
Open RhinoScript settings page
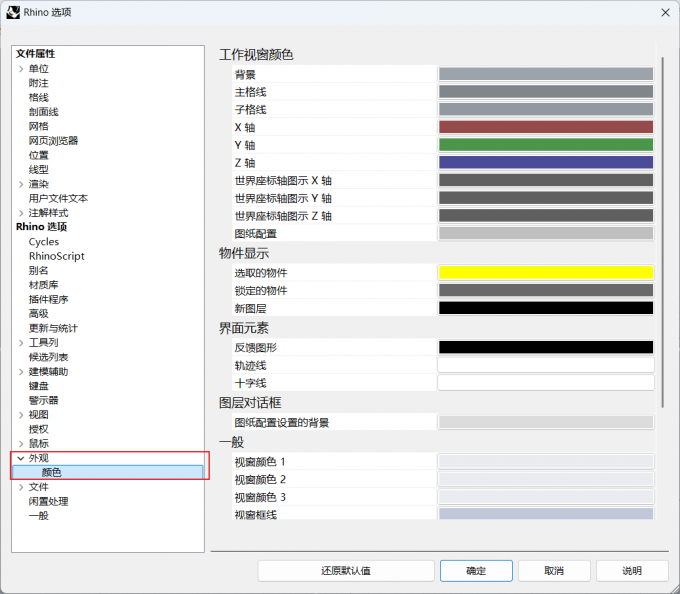[56, 256]
